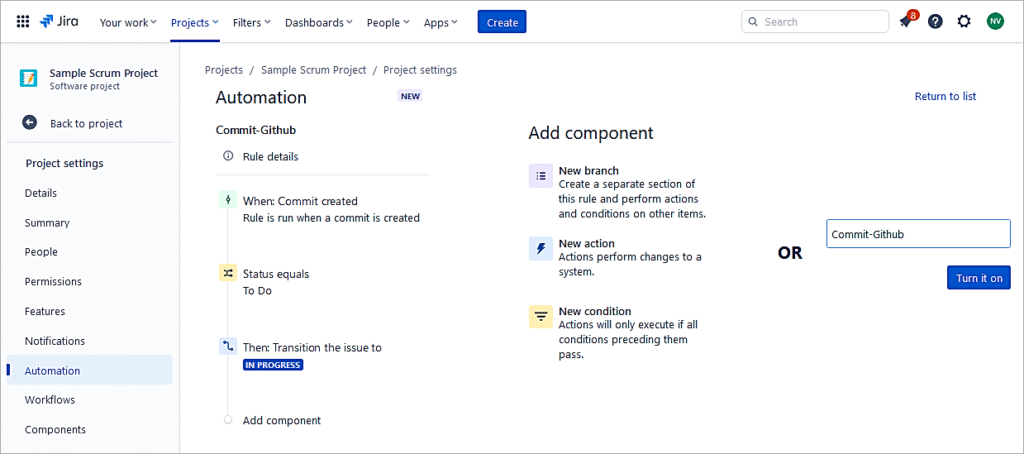Open the notifications bell icon
The image size is (1024, 454).
point(906,21)
